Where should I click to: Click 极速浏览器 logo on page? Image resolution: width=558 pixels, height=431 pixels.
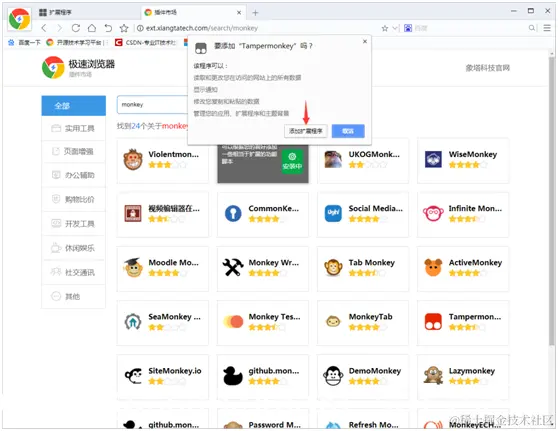tap(78, 67)
